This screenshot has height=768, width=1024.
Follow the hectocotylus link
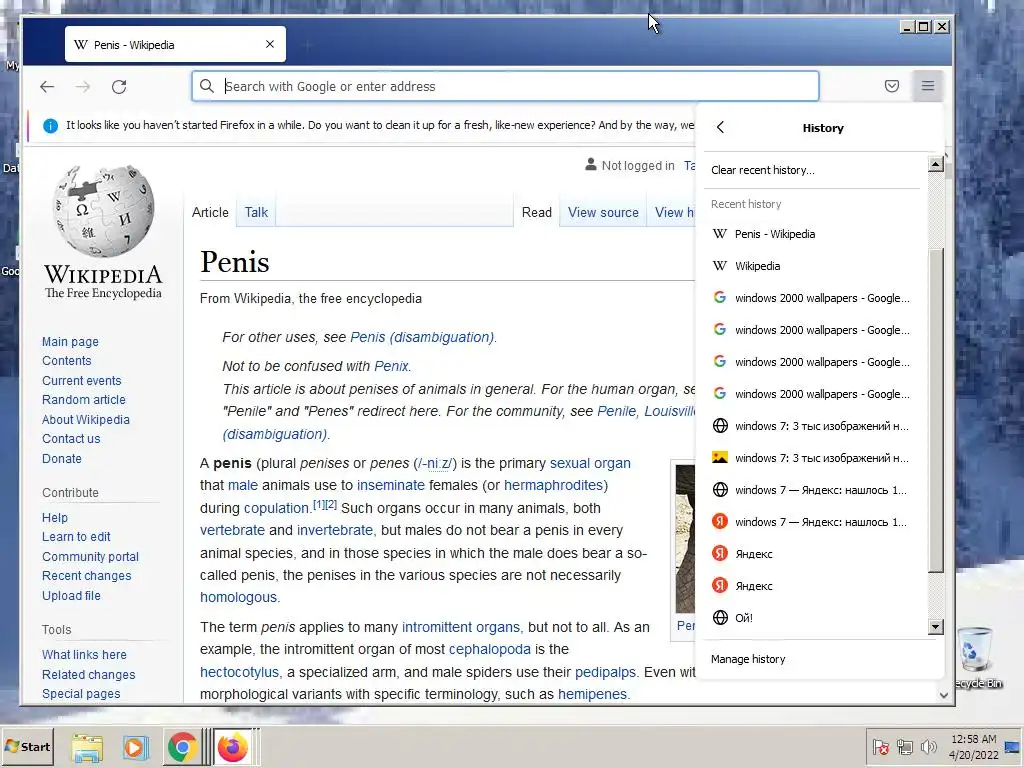239,672
